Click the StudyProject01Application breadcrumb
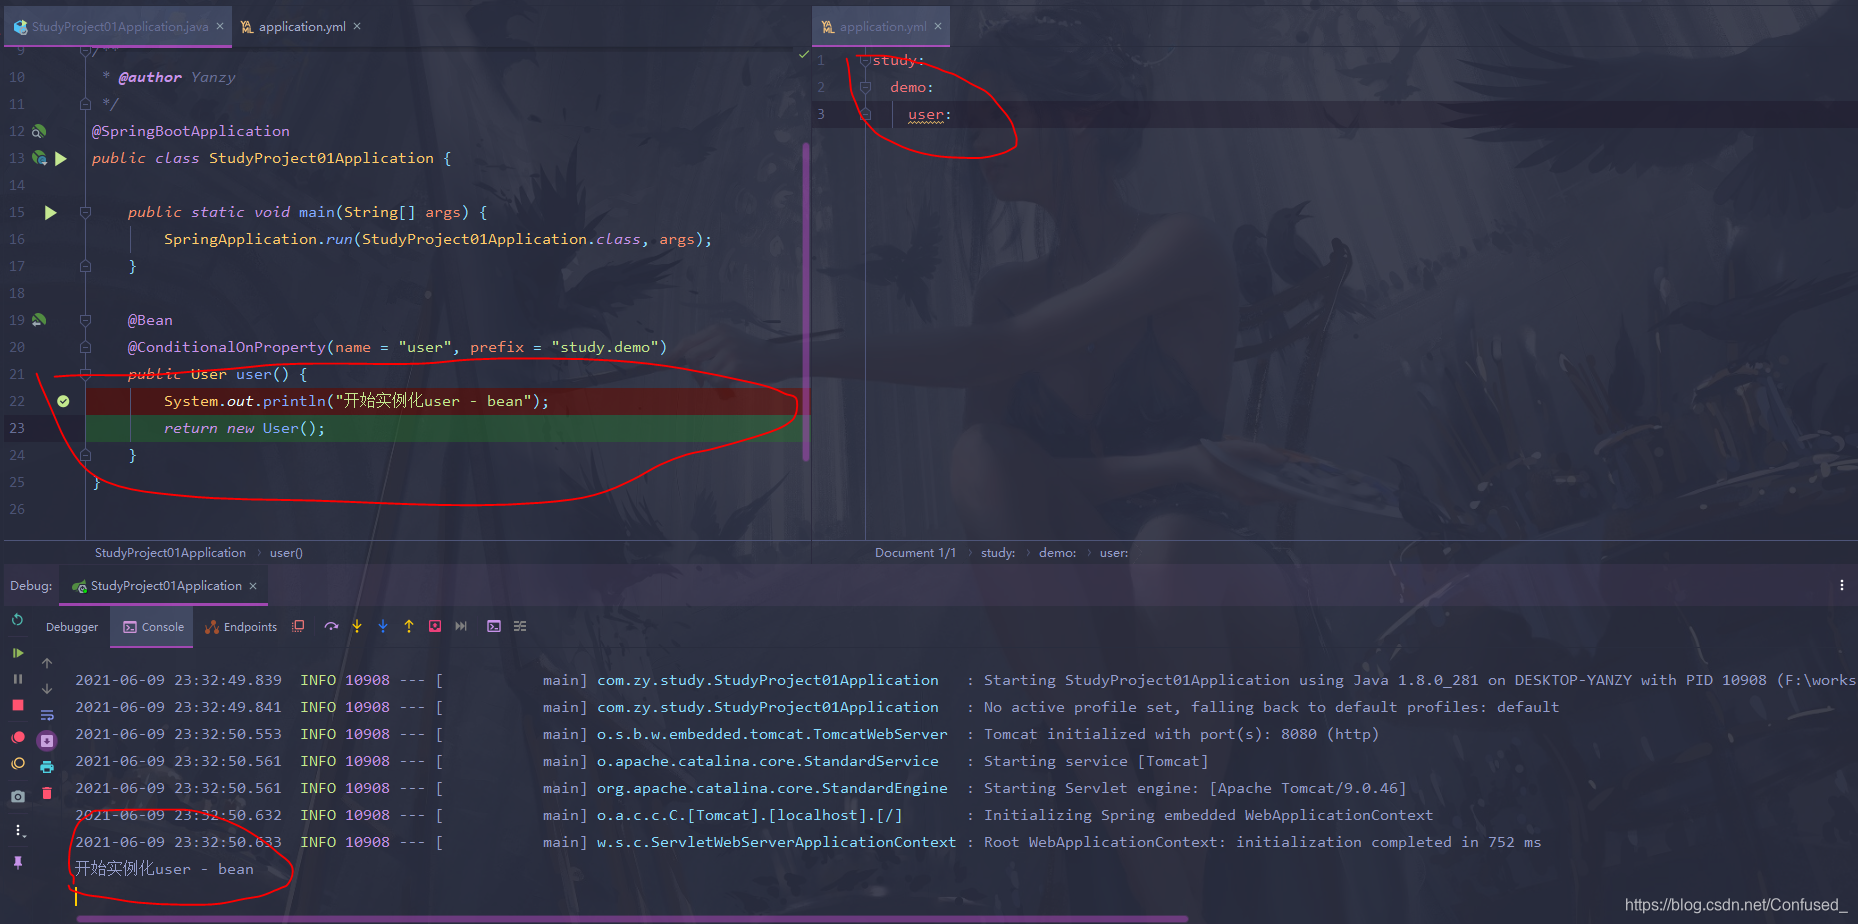The height and width of the screenshot is (924, 1858). [170, 553]
